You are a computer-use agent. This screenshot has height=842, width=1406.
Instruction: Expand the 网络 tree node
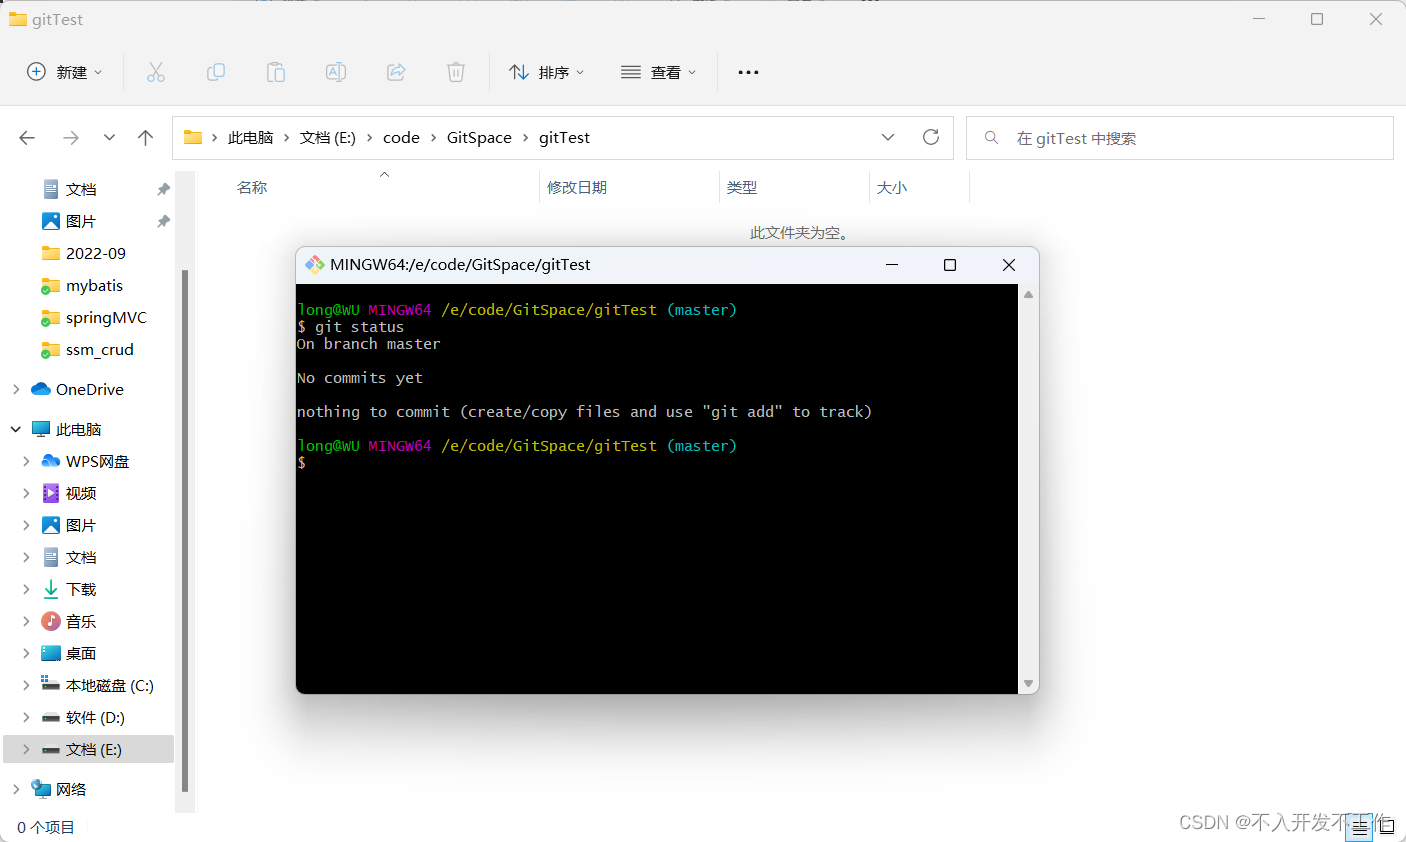[x=16, y=789]
